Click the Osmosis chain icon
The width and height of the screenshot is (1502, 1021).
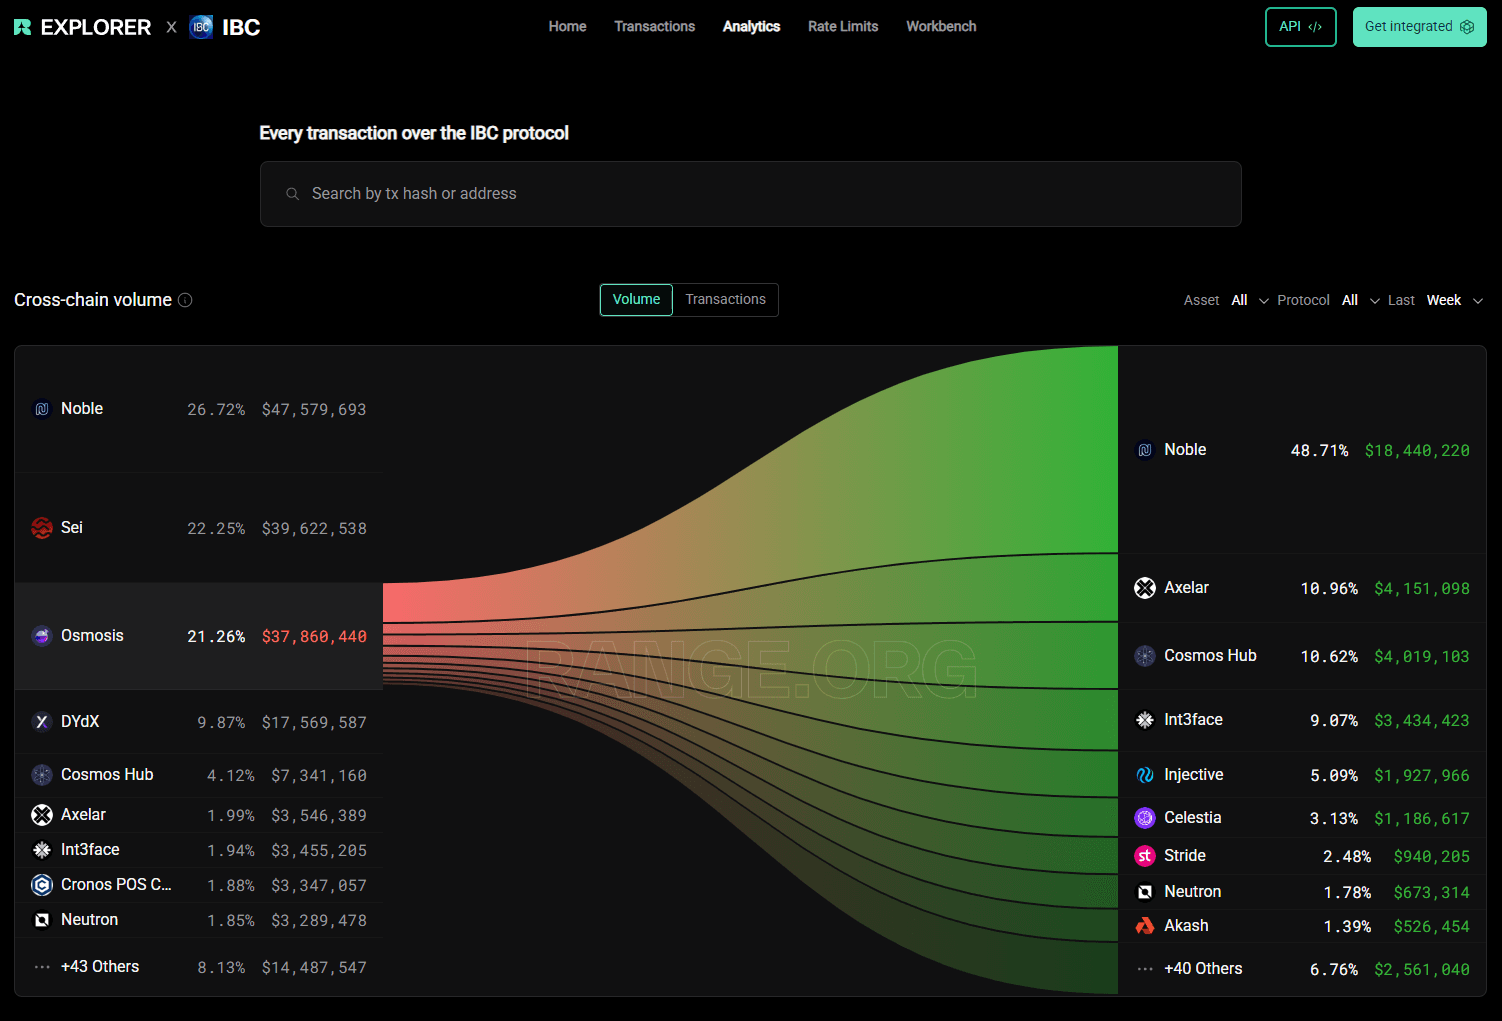coord(42,636)
